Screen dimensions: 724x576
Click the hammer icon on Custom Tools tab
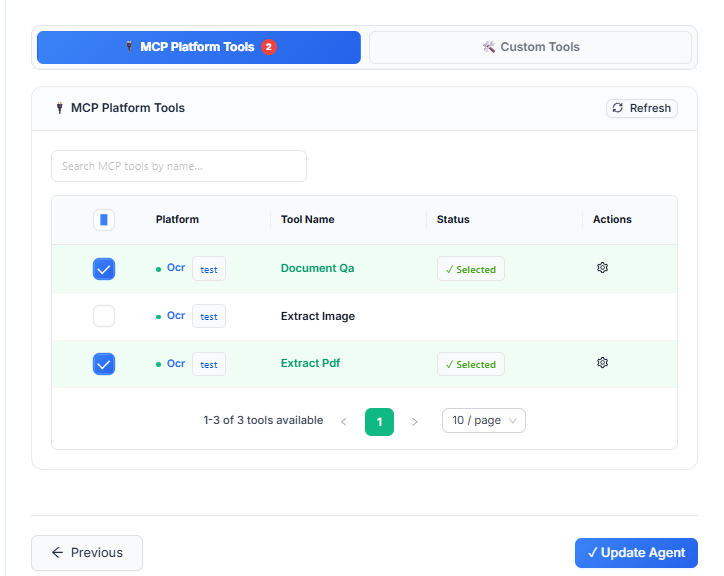click(489, 47)
